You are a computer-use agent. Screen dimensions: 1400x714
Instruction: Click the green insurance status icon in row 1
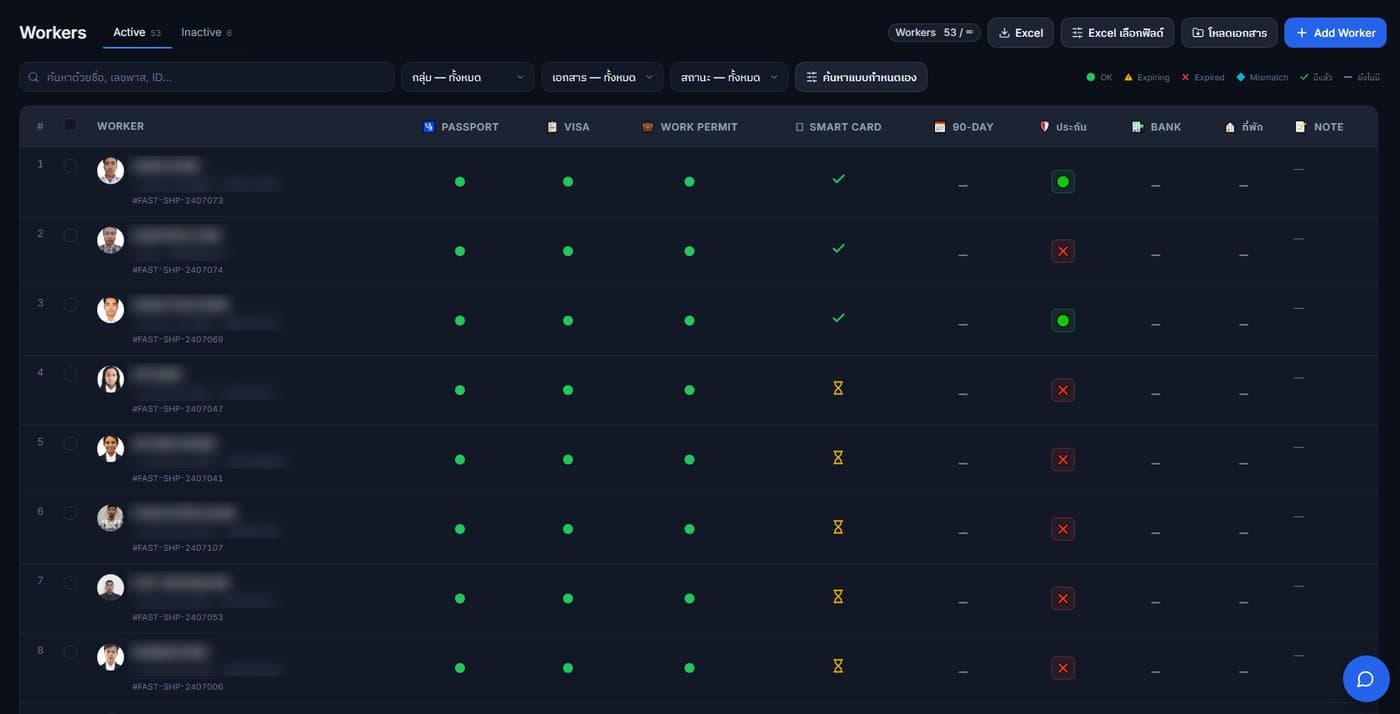pyautogui.click(x=1063, y=182)
